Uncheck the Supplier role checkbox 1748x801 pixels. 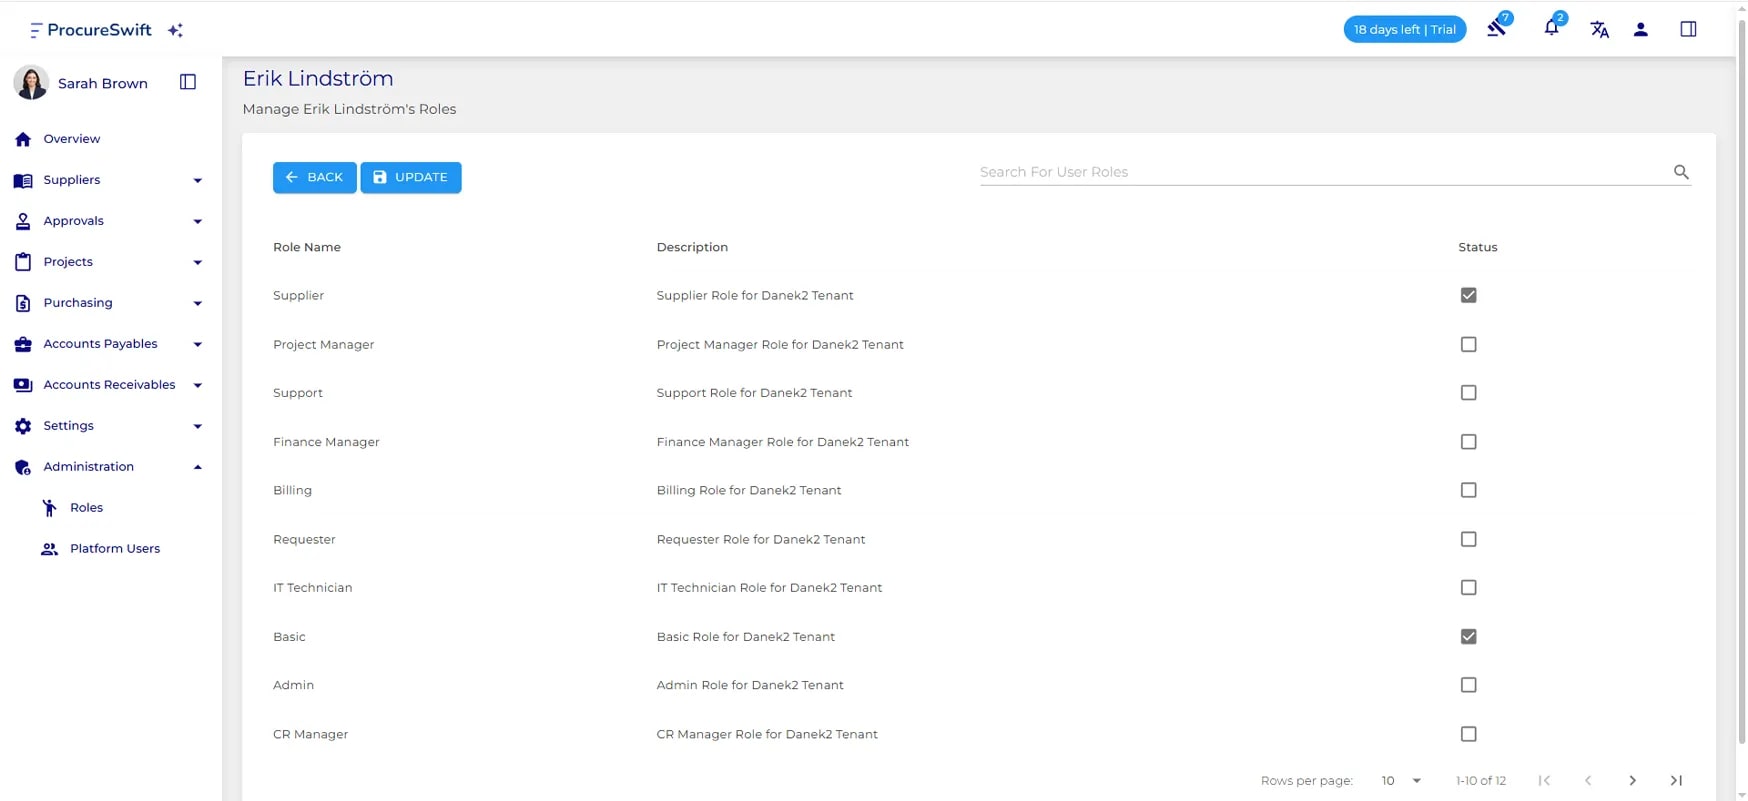(1468, 295)
